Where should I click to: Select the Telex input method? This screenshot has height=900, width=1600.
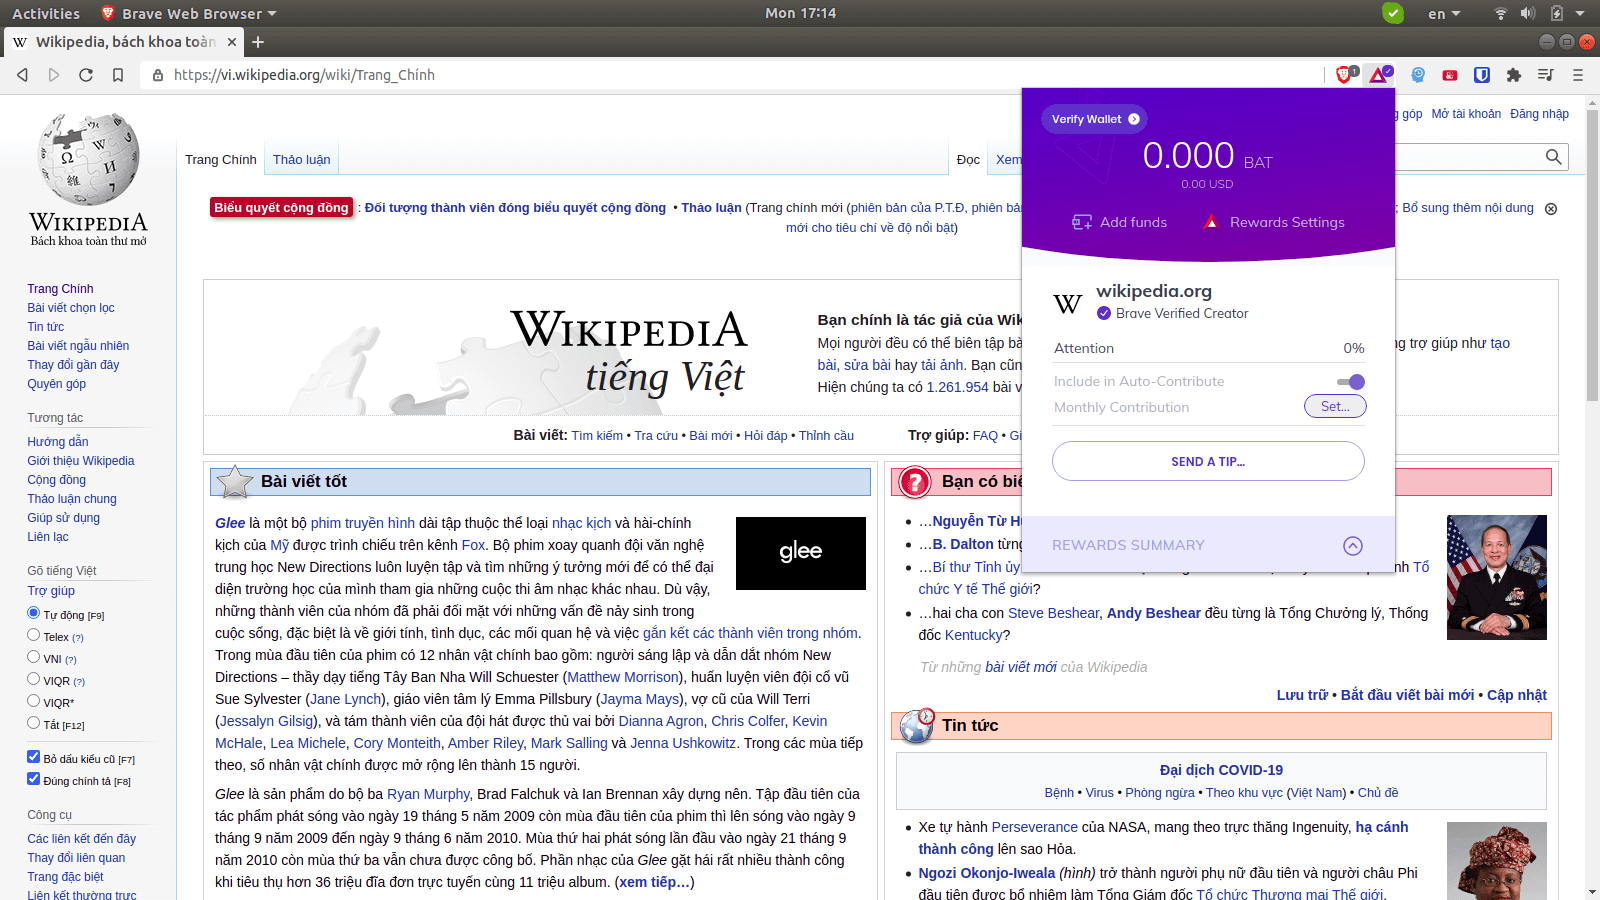point(33,635)
